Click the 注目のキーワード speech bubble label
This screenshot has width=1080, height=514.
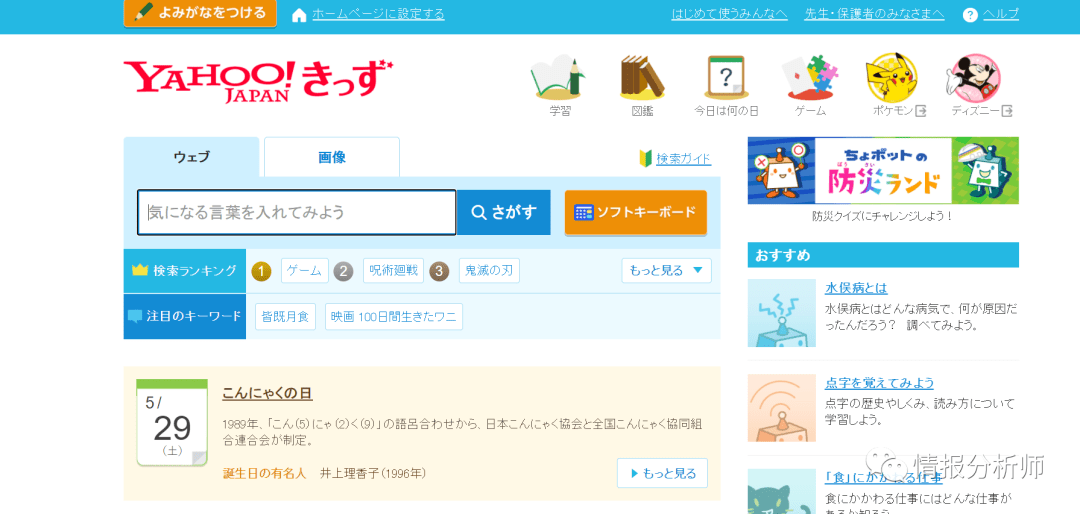[x=185, y=316]
